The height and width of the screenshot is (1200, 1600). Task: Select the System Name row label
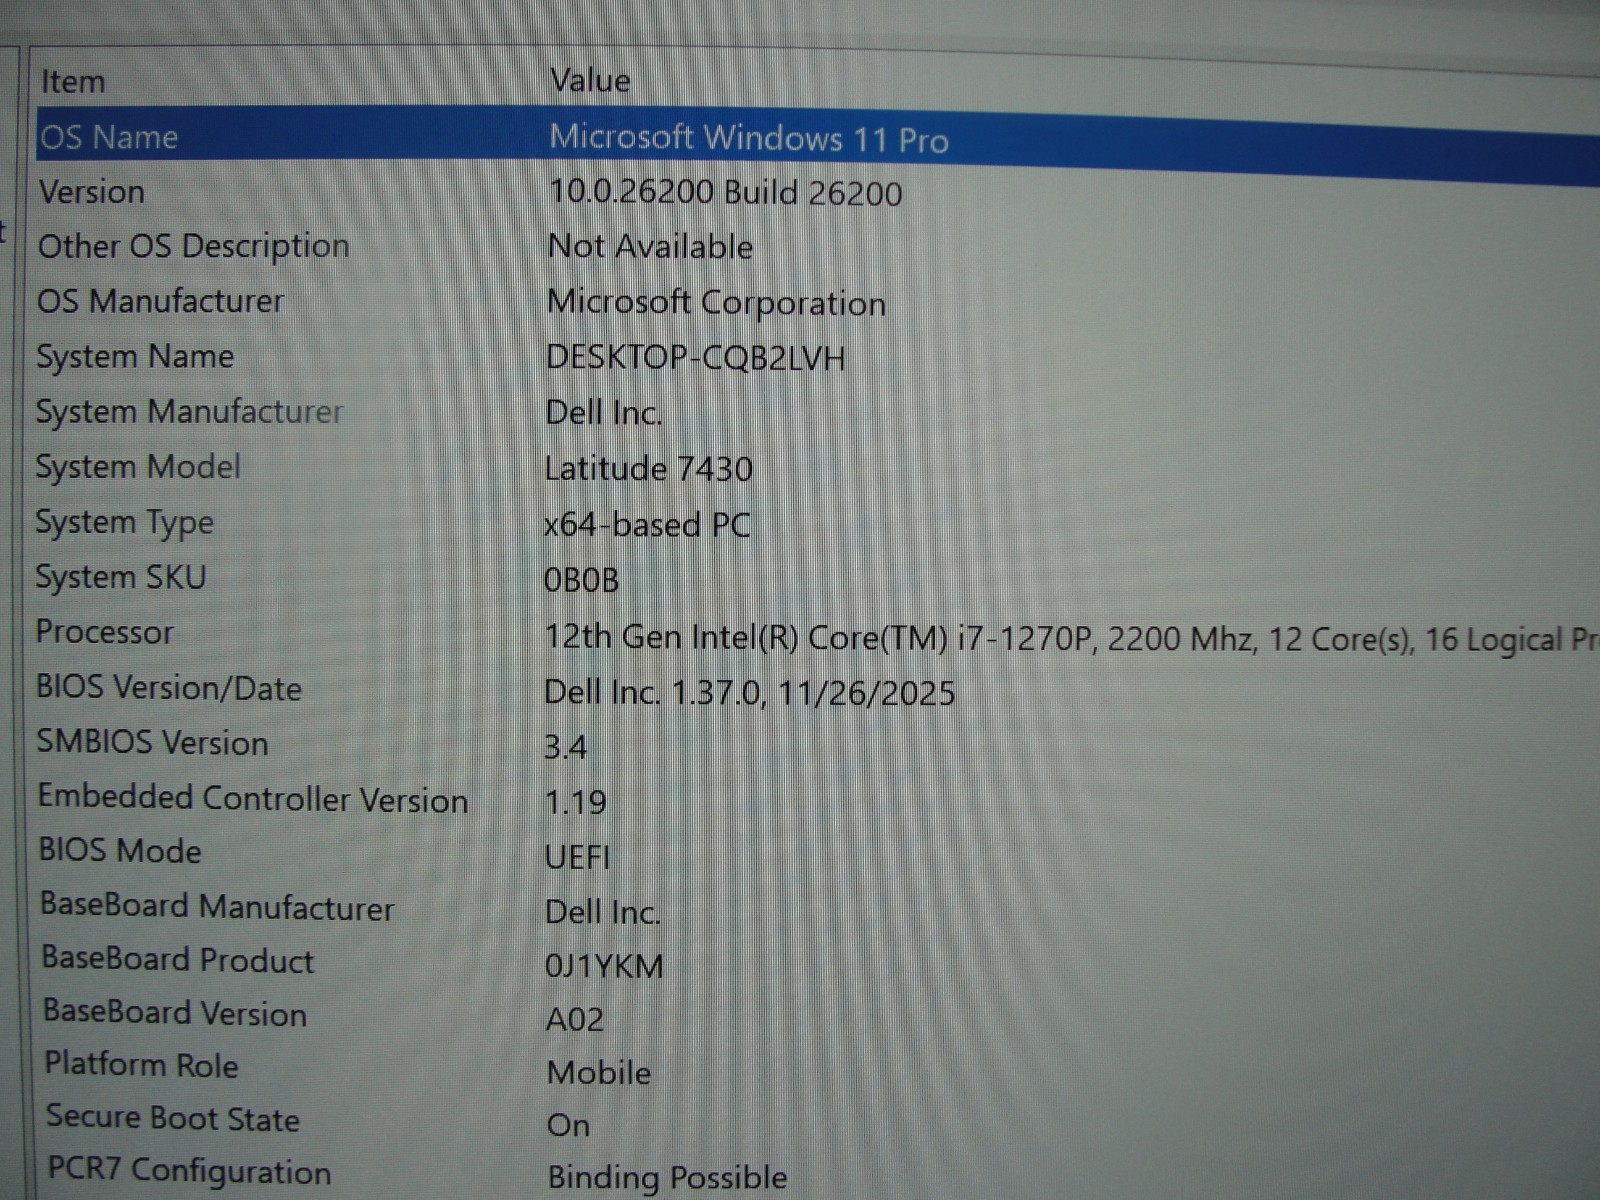[135, 357]
